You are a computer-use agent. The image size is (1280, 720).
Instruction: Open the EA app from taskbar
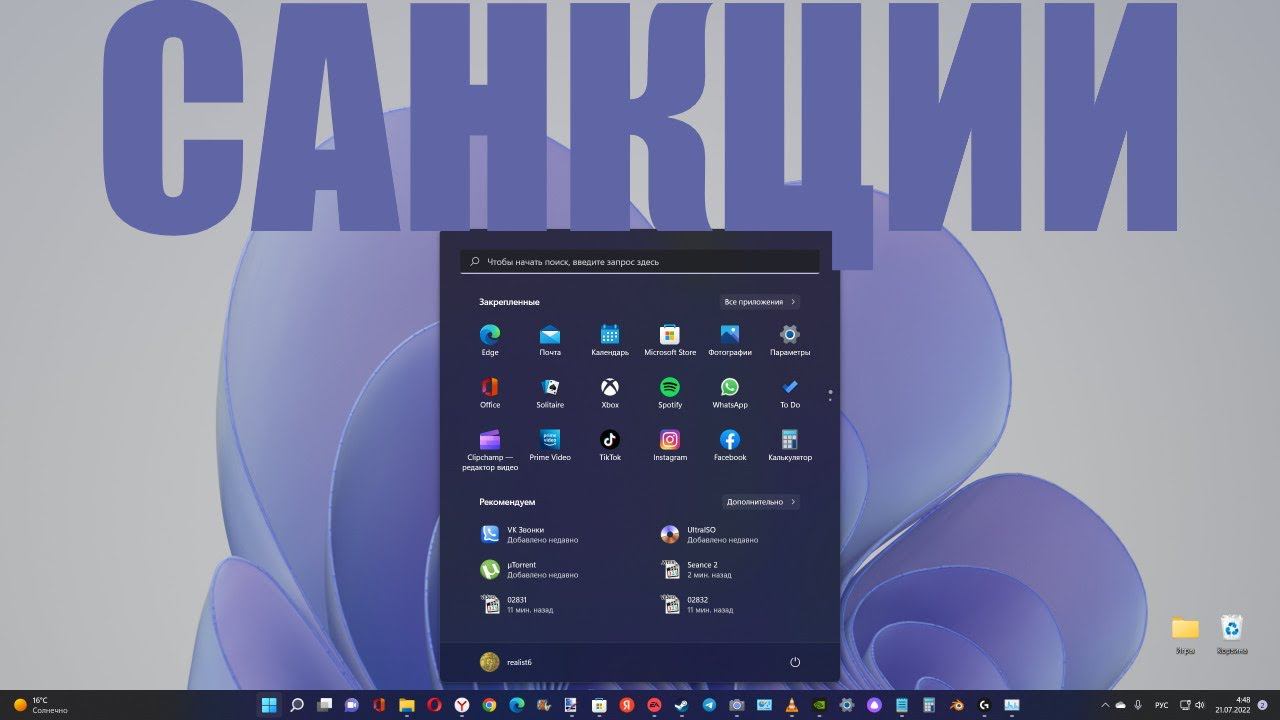coord(654,705)
